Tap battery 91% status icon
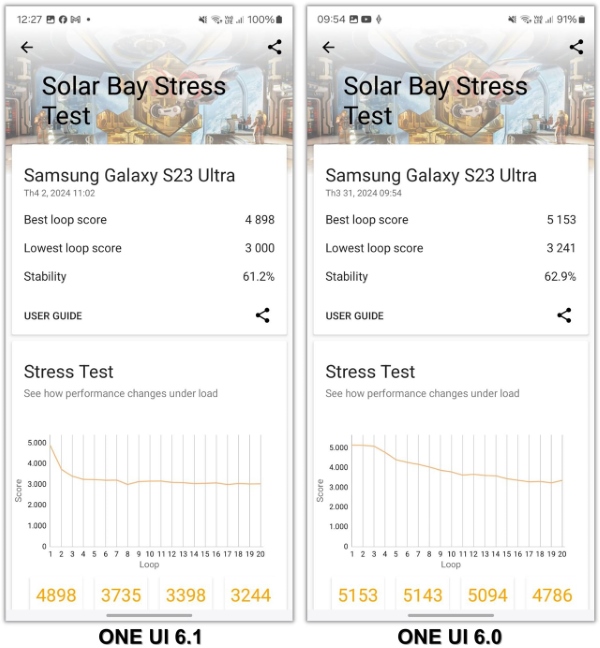This screenshot has height=648, width=600. point(565,19)
